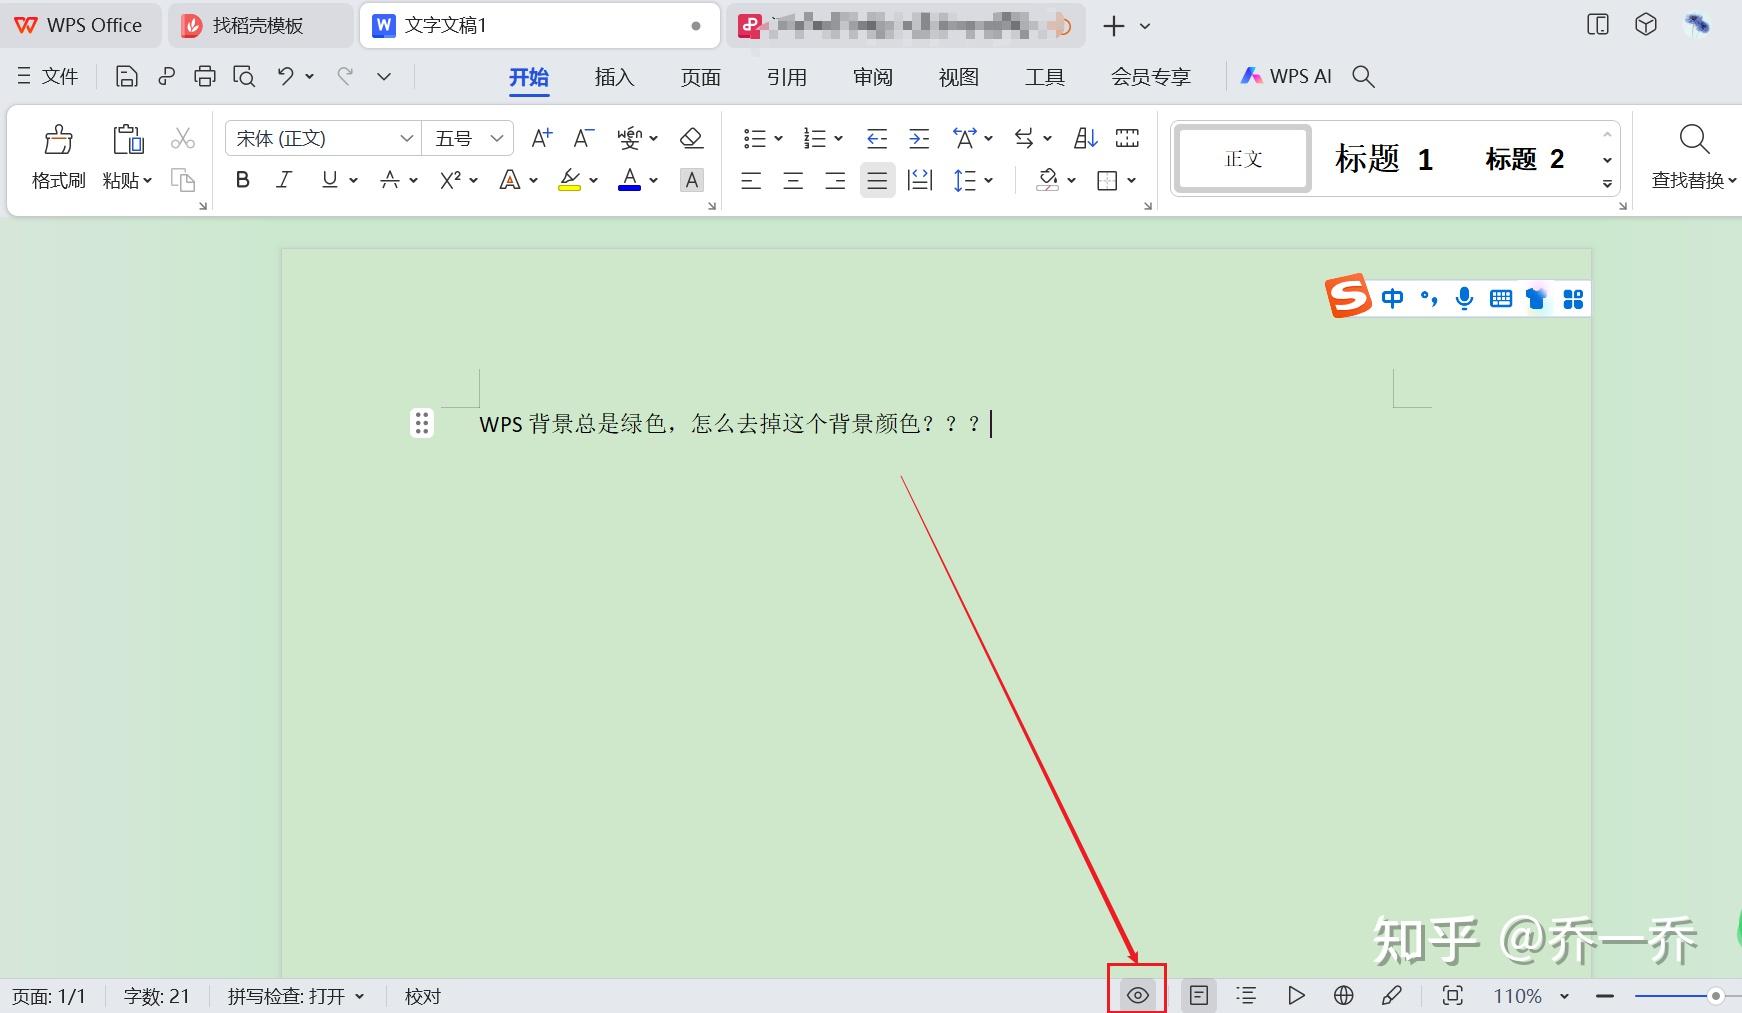Increase font size with A+ icon
The height and width of the screenshot is (1013, 1742).
point(541,138)
